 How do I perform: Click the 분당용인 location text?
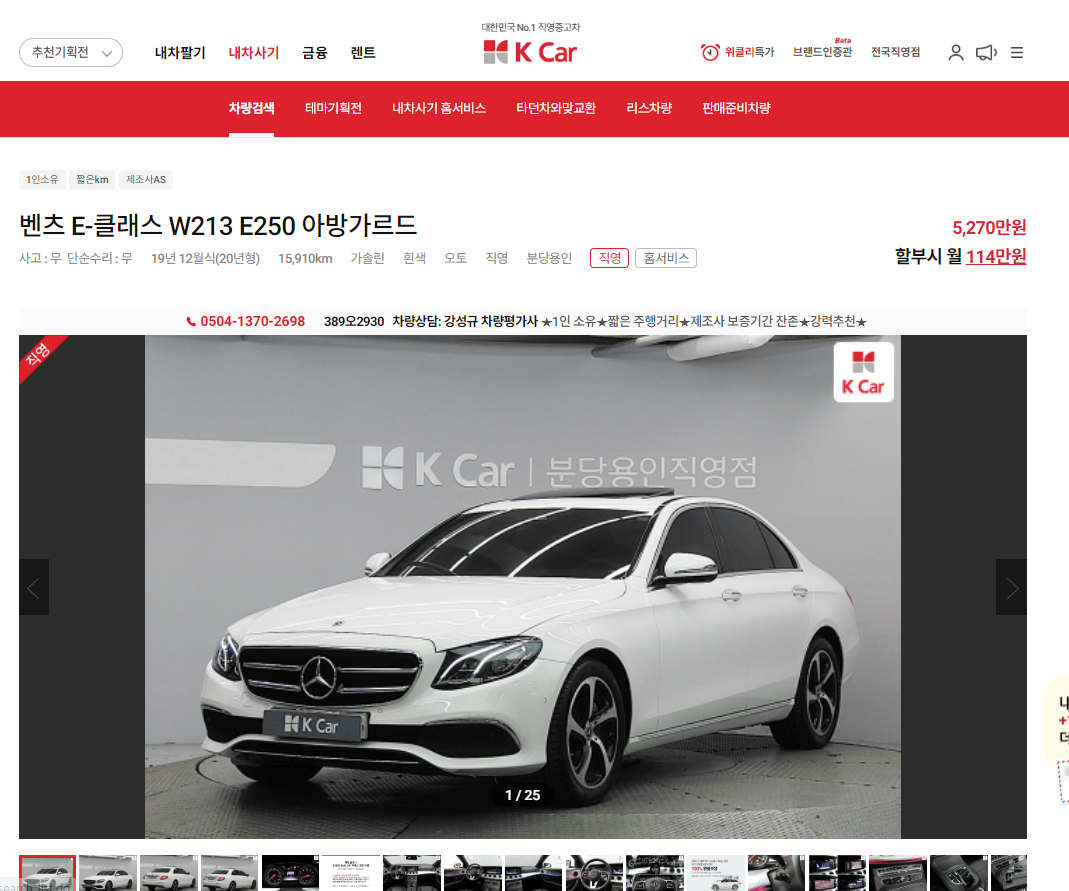click(x=549, y=258)
